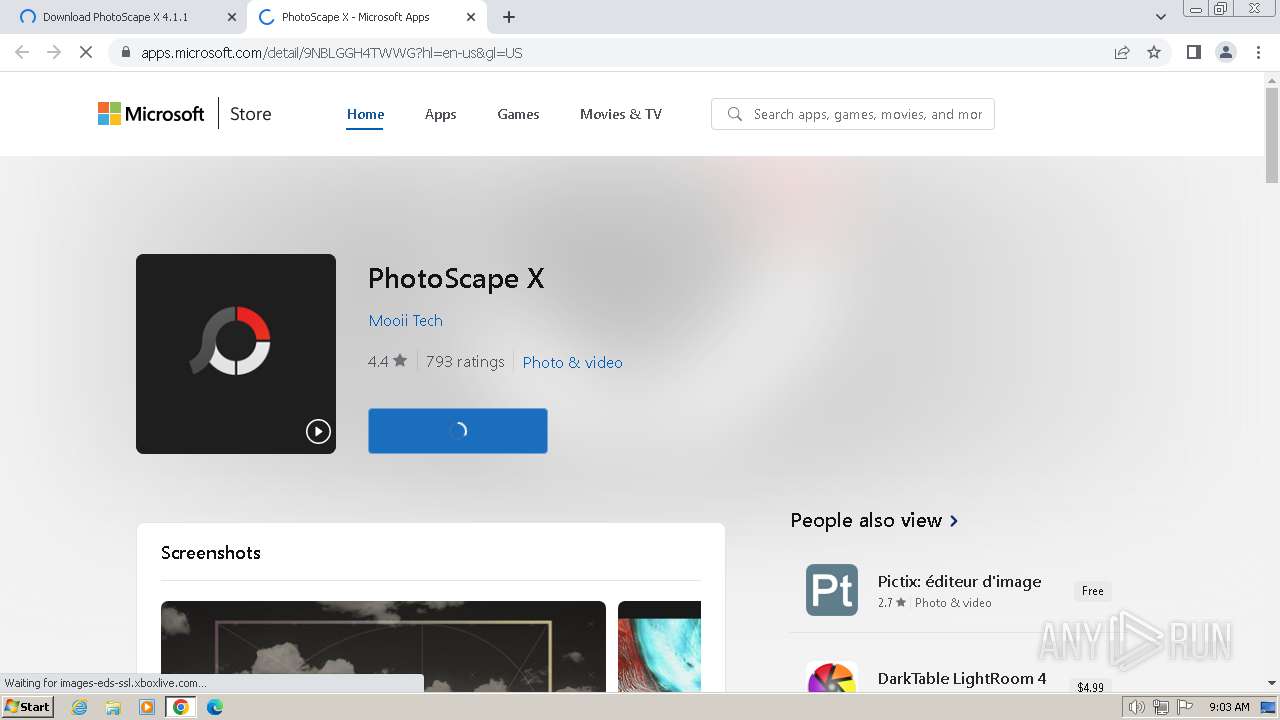This screenshot has height=720, width=1280.
Task: Open Chrome three-dot menu
Action: (1258, 53)
